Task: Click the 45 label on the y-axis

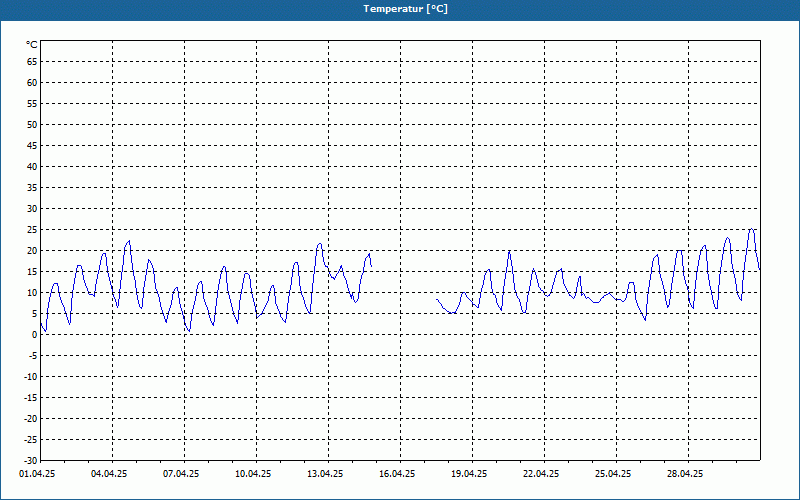Action: coord(32,146)
